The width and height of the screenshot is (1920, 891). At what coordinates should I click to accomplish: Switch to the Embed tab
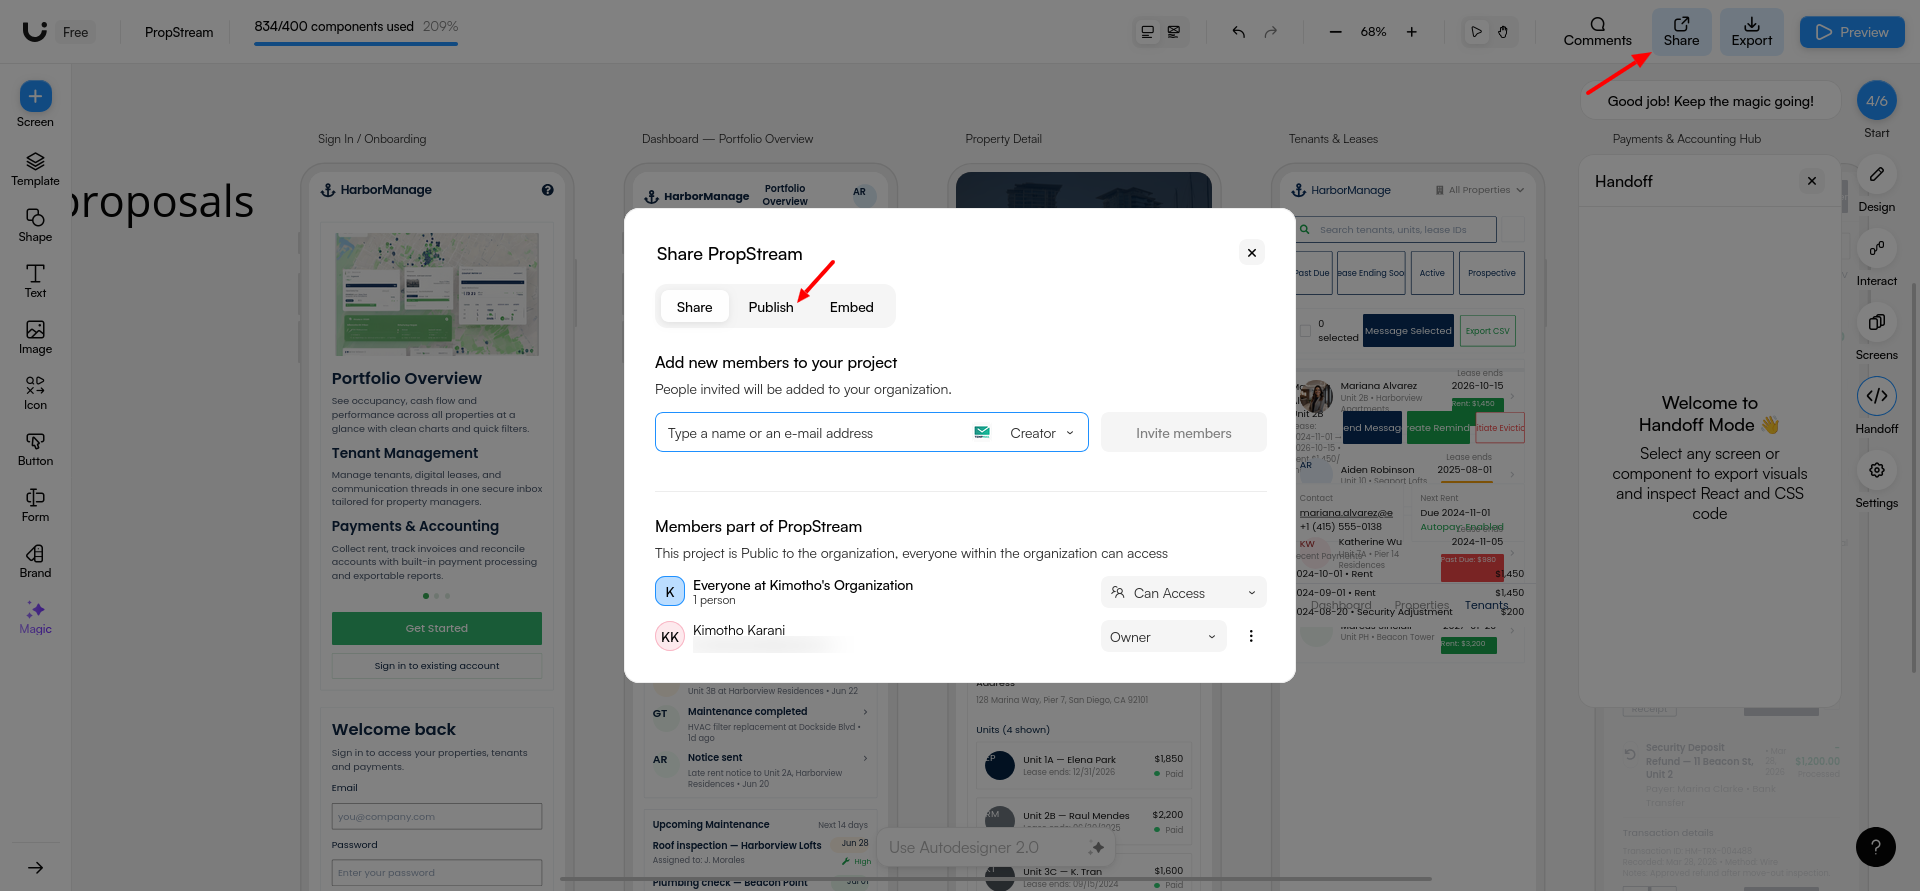[x=852, y=307]
